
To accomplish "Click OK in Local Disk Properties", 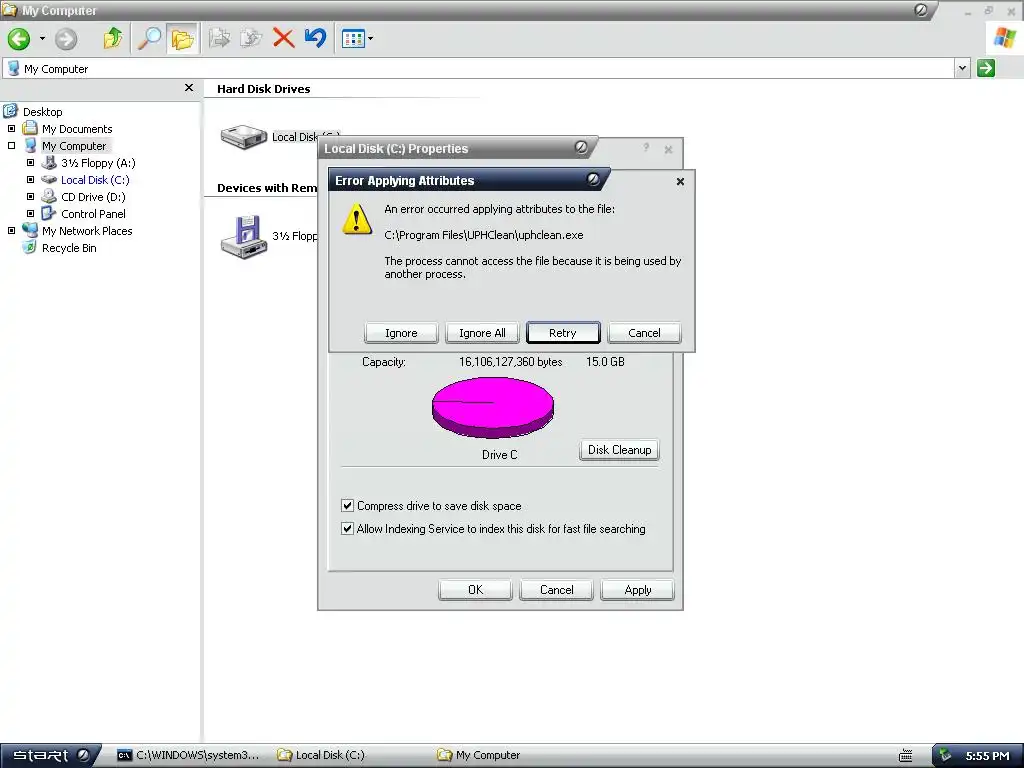I will click(x=475, y=590).
